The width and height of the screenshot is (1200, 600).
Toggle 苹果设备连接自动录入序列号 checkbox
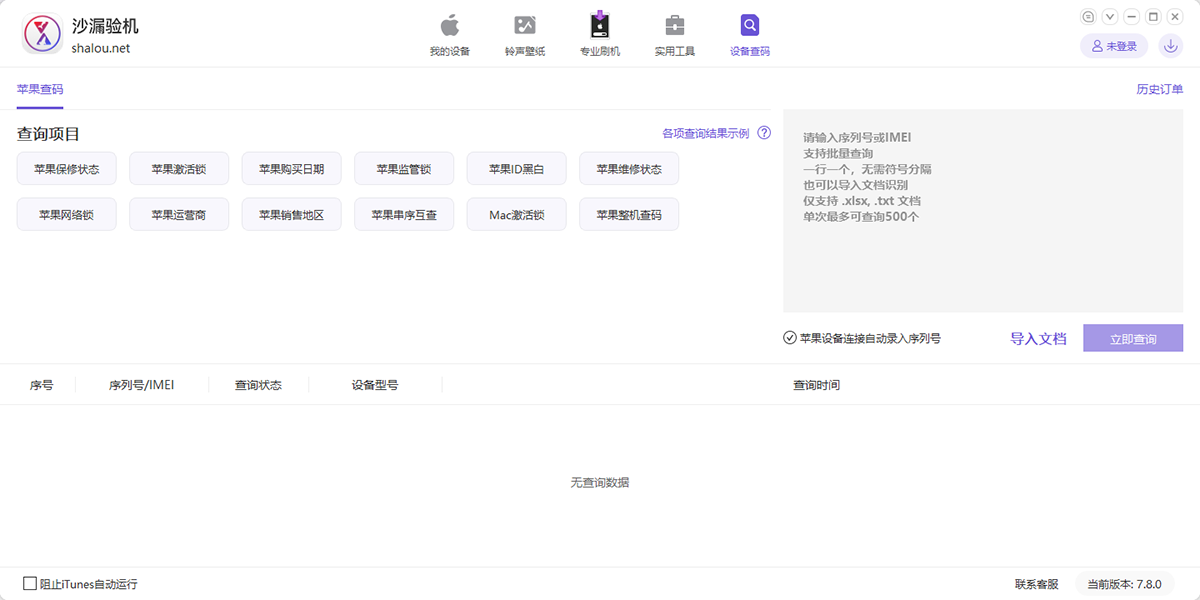(x=790, y=338)
